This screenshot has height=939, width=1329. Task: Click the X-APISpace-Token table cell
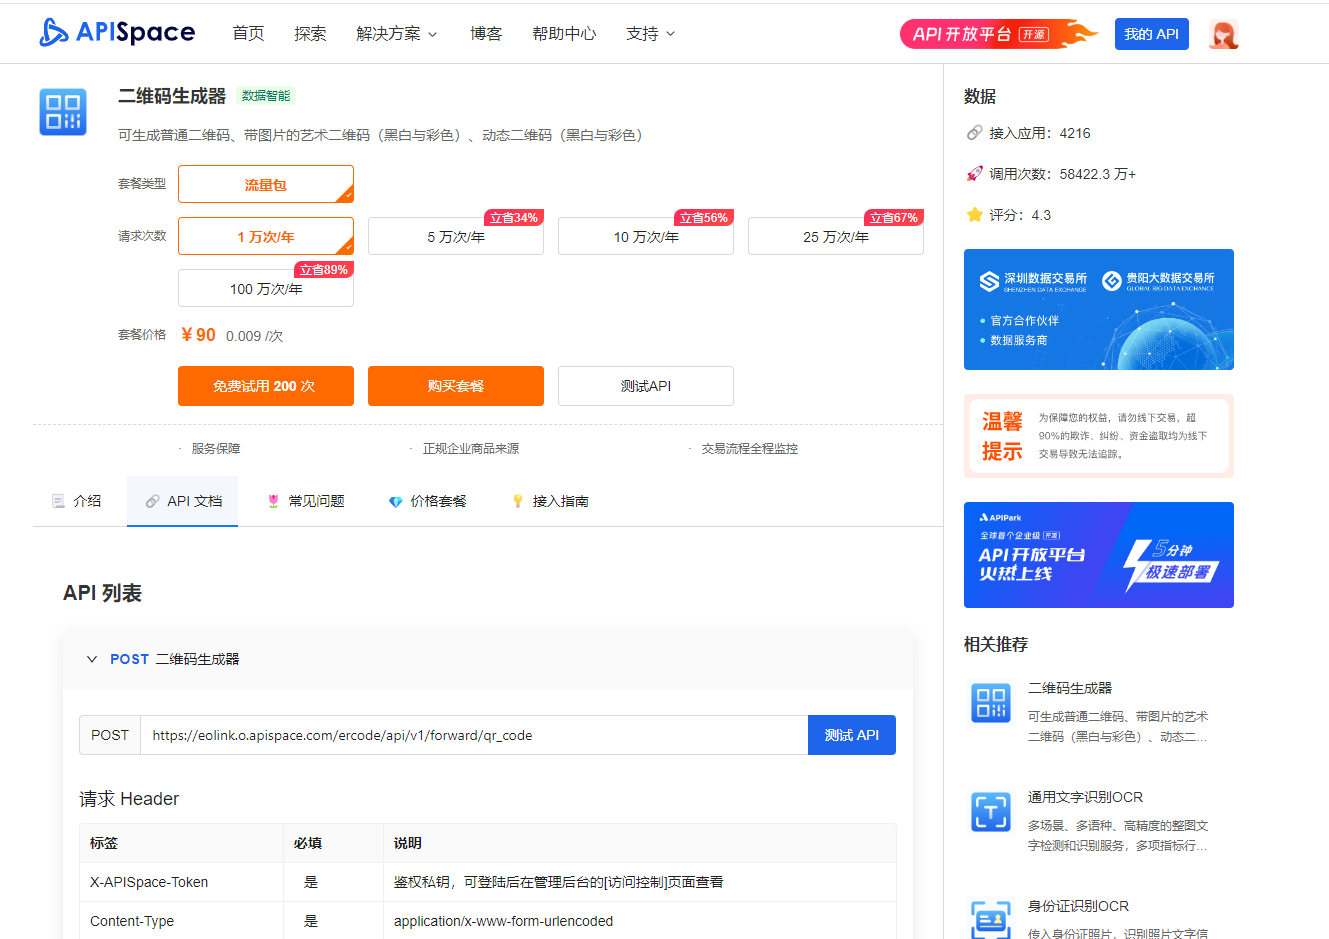pyautogui.click(x=181, y=882)
